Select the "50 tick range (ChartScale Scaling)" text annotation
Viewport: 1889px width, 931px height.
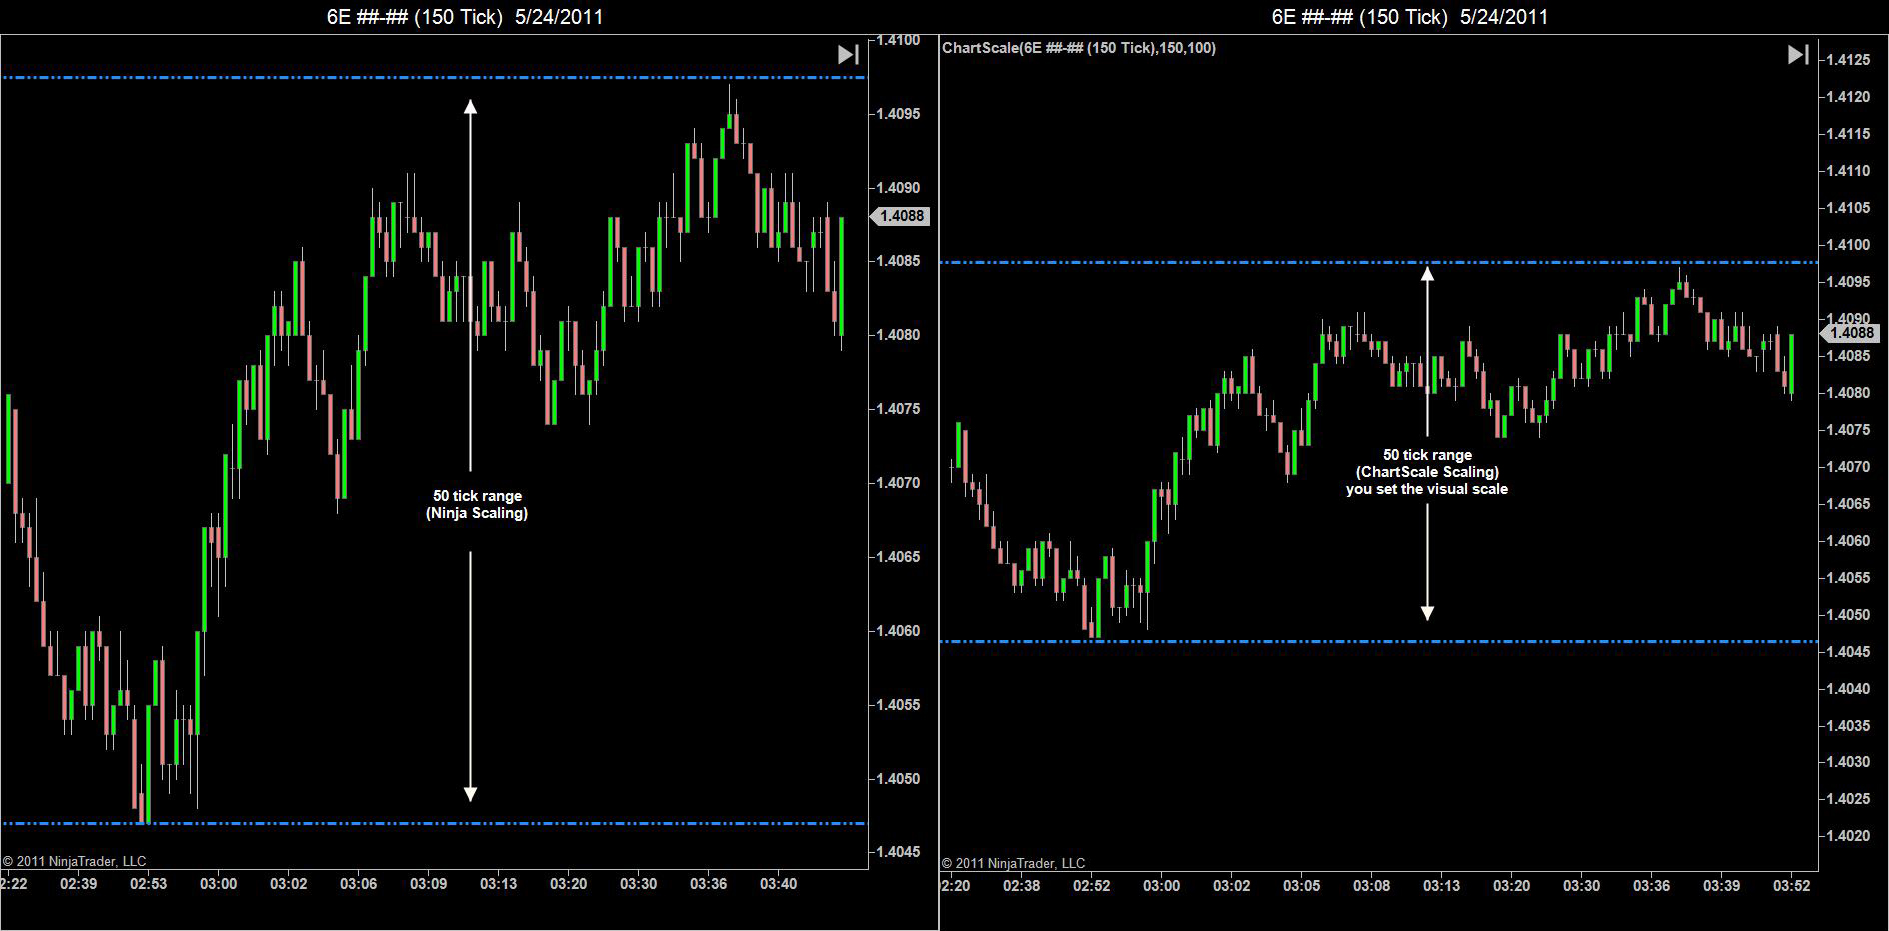pyautogui.click(x=1427, y=472)
